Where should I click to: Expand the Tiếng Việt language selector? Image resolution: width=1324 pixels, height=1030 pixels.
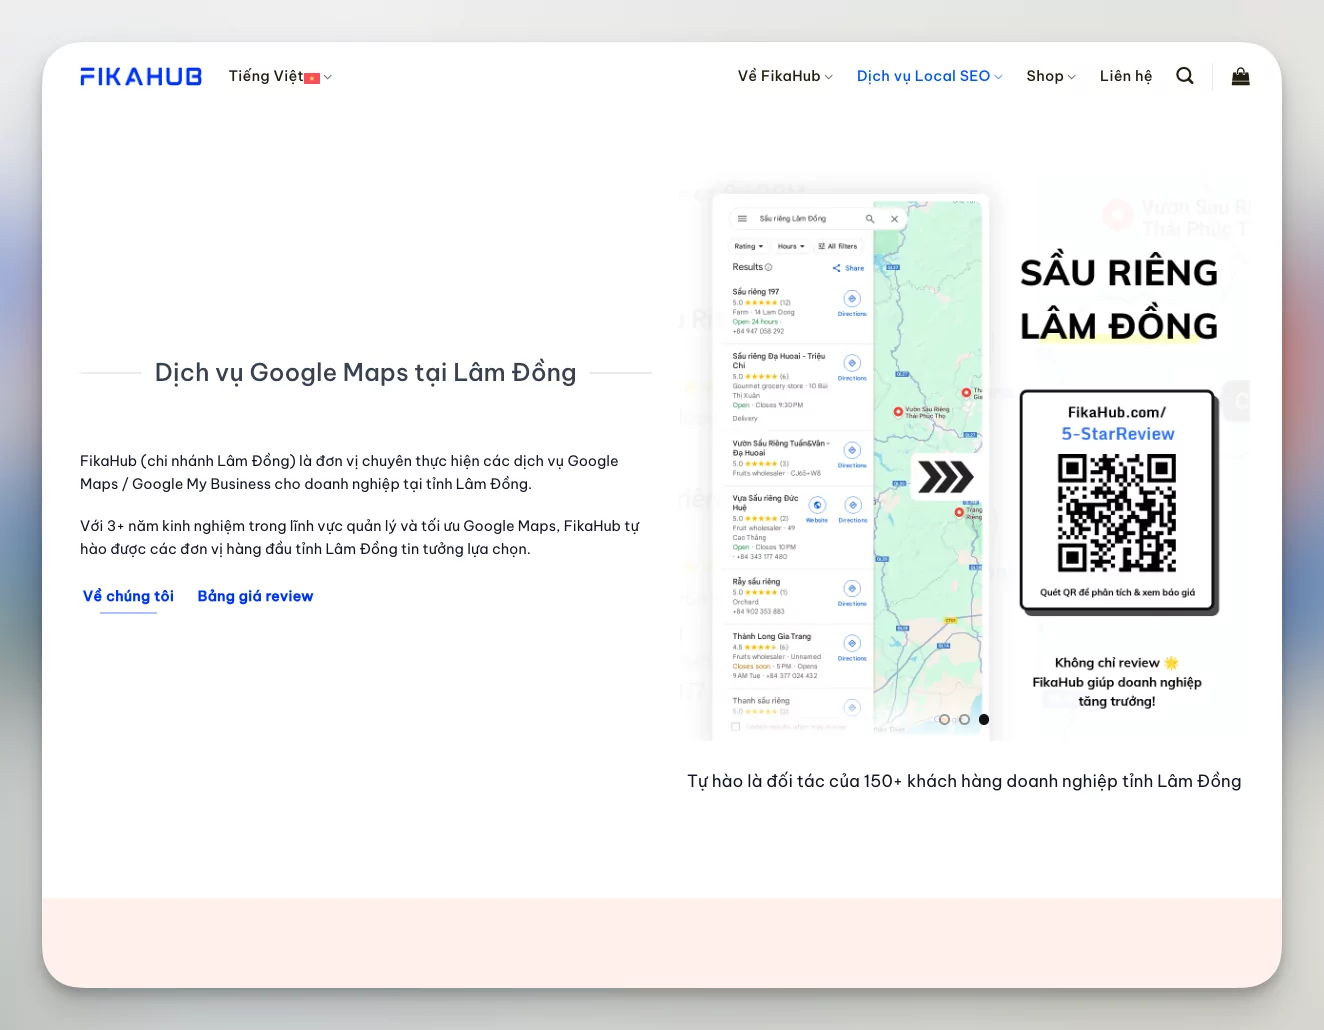pos(280,76)
